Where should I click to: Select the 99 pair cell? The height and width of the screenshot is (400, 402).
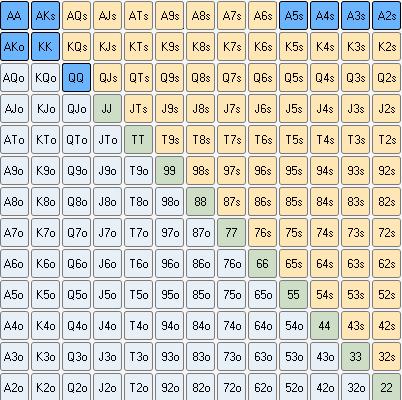pos(169,170)
